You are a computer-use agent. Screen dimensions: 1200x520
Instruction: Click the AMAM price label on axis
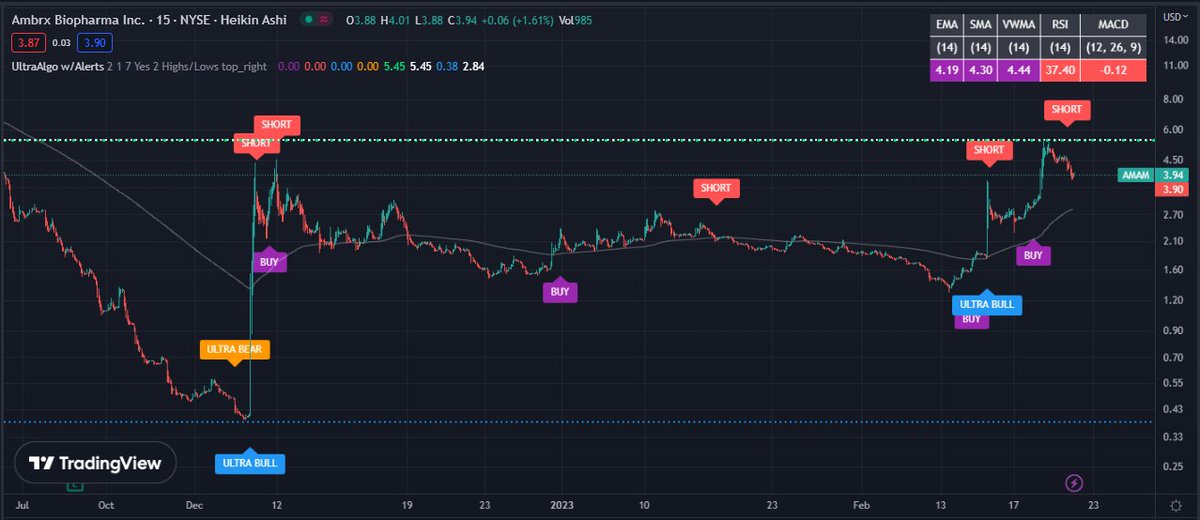point(1134,175)
